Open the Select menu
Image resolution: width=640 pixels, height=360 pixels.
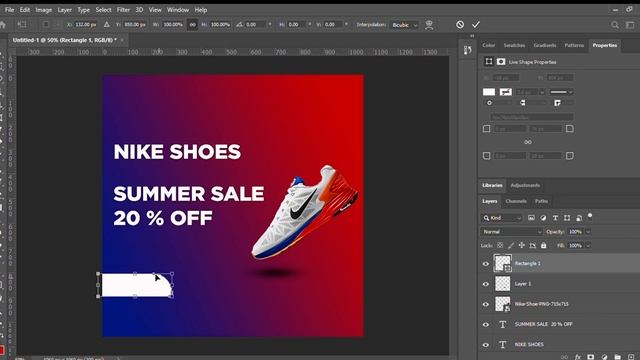[103, 10]
